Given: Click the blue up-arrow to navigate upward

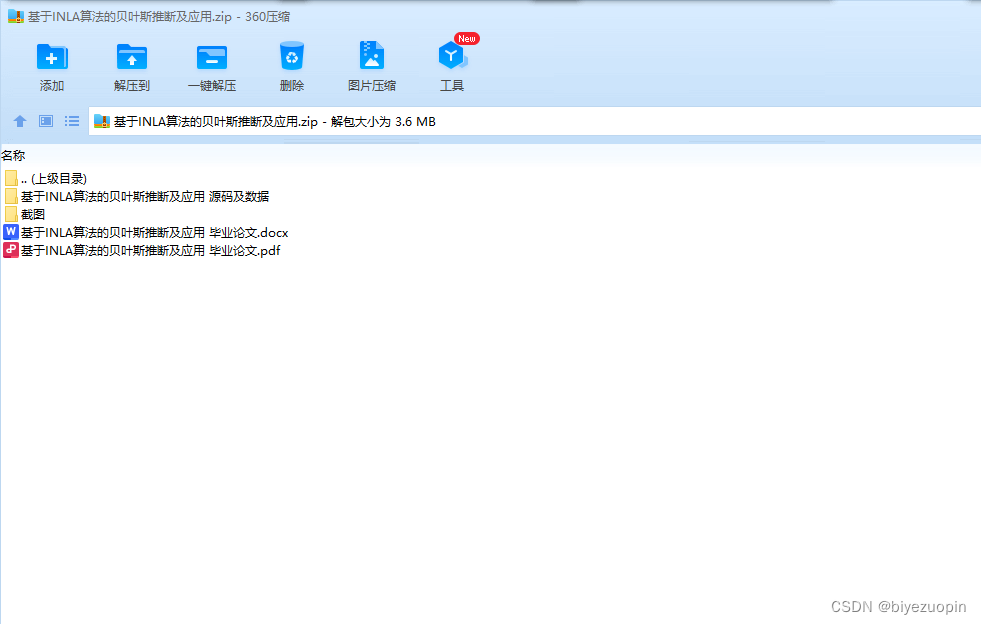Looking at the screenshot, I should coord(19,120).
